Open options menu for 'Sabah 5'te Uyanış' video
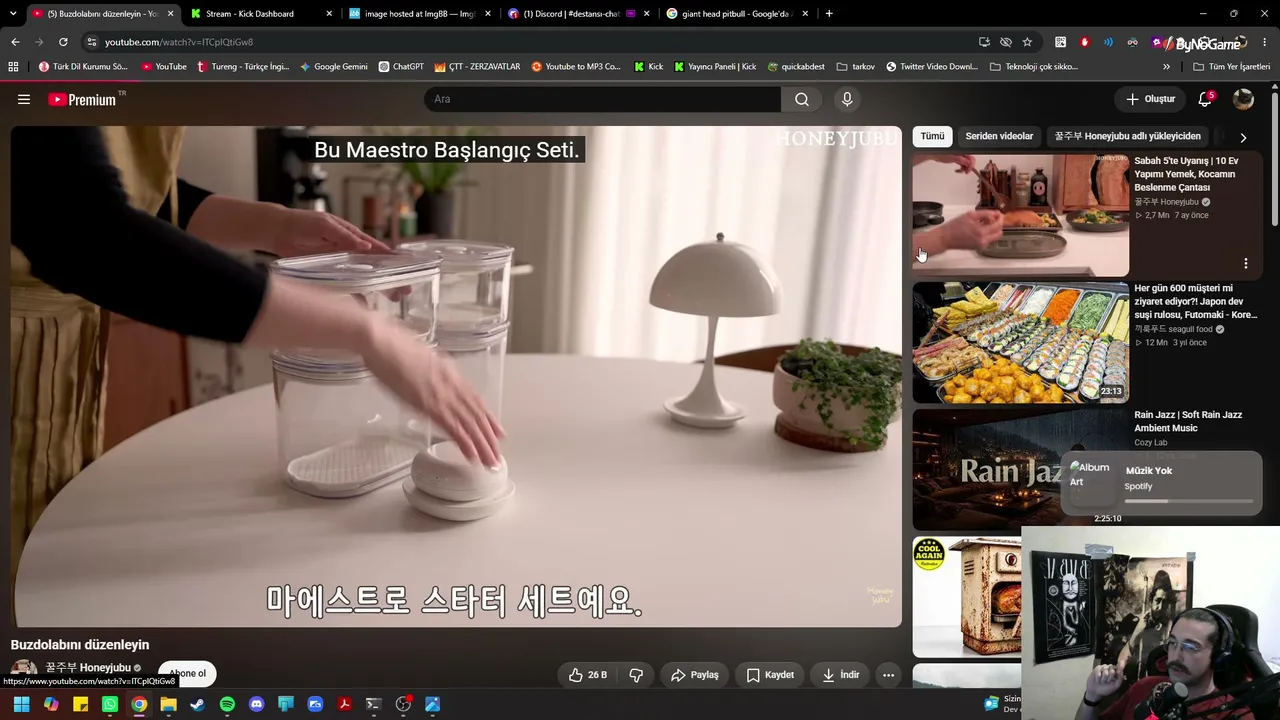 1246,263
